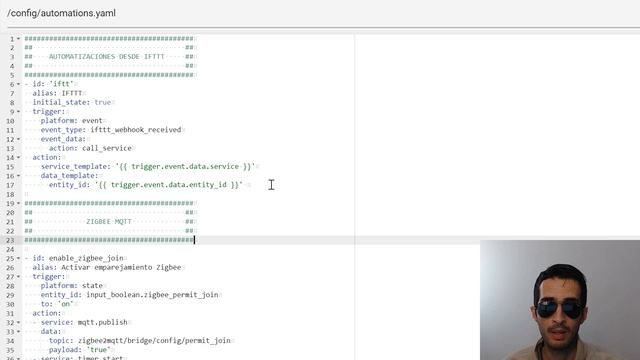The height and width of the screenshot is (360, 640).
Task: Collapse the event_data fold at line 12
Action: tap(18, 139)
